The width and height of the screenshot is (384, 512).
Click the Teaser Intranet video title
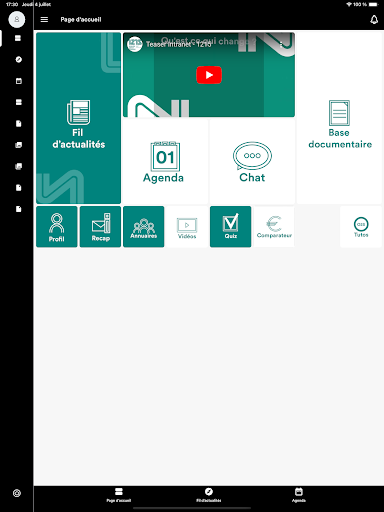[179, 44]
